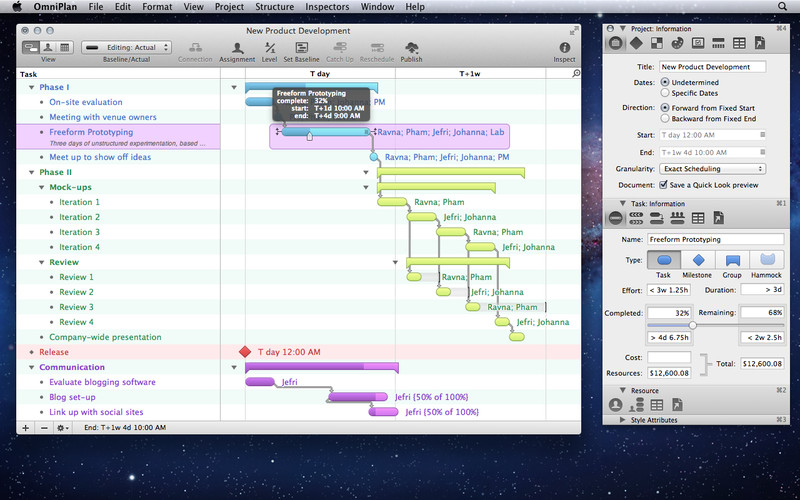Select the Company-wide presentation task
Viewport: 800px width, 500px height.
point(105,337)
